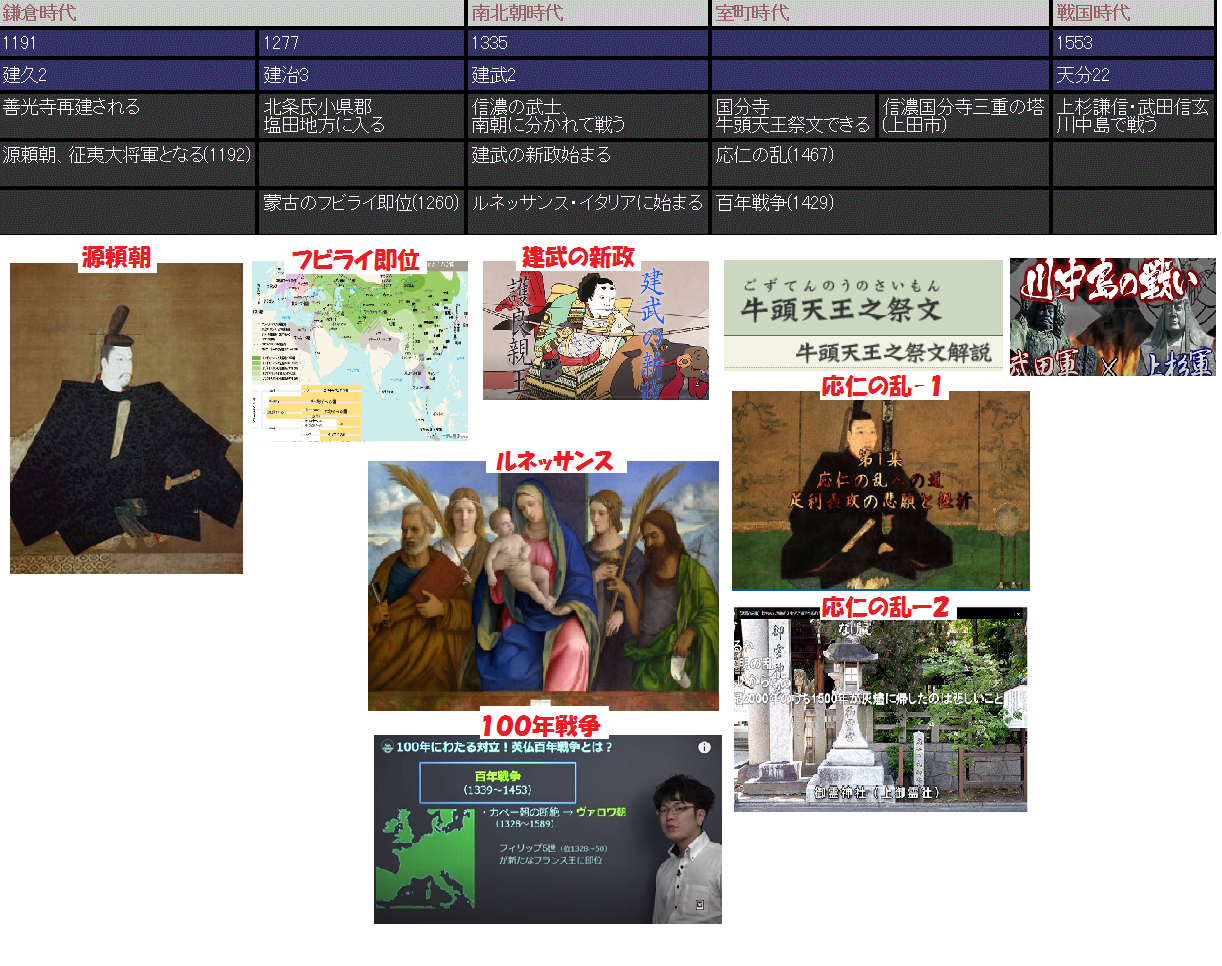The image size is (1222, 966).
Task: Click the info icon on the 100年戦争 video
Action: coord(704,747)
